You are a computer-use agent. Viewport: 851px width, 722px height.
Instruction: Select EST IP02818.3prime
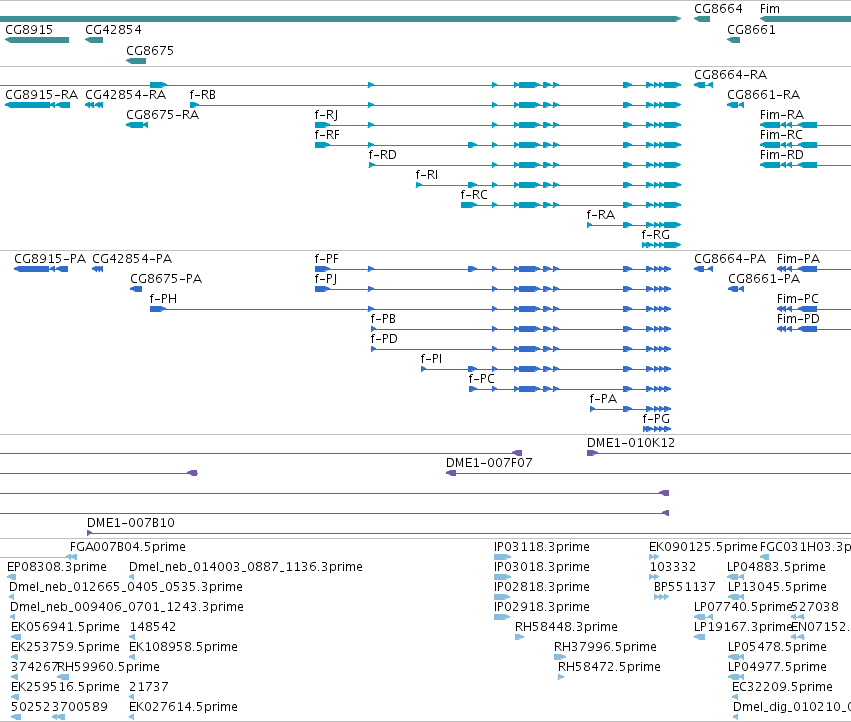(542, 587)
